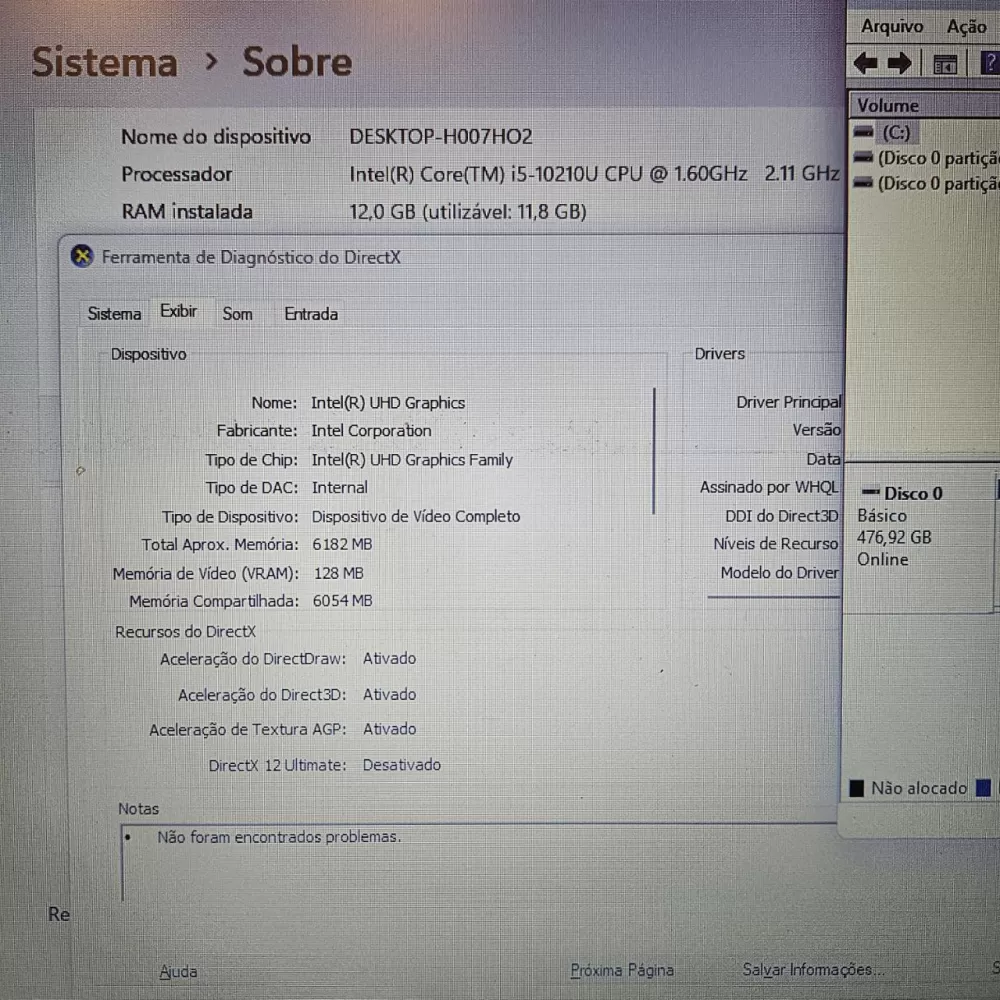Click the Sistema breadcrumb link
Screen dimensions: 1000x1000
[105, 62]
